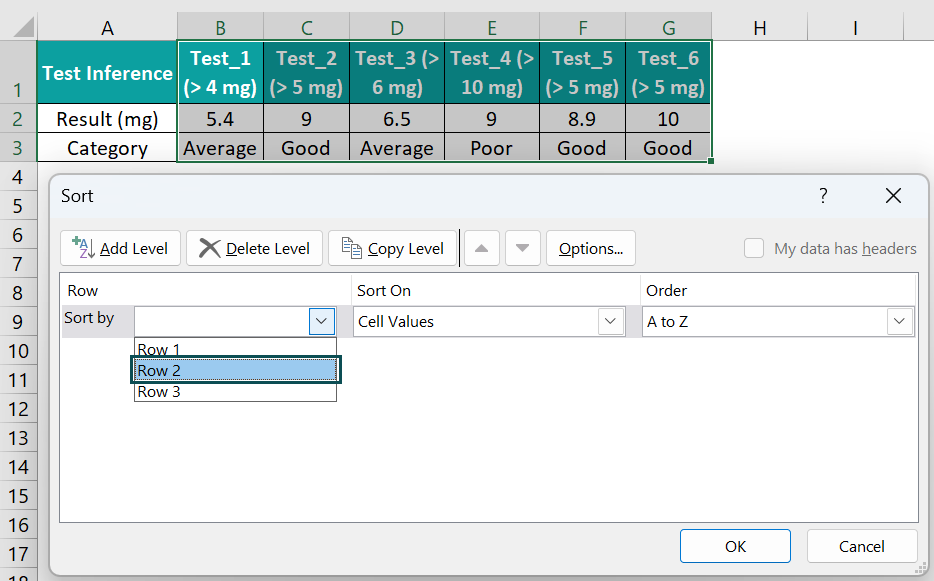Open help with the question mark icon
This screenshot has height=581, width=934.
coord(823,195)
